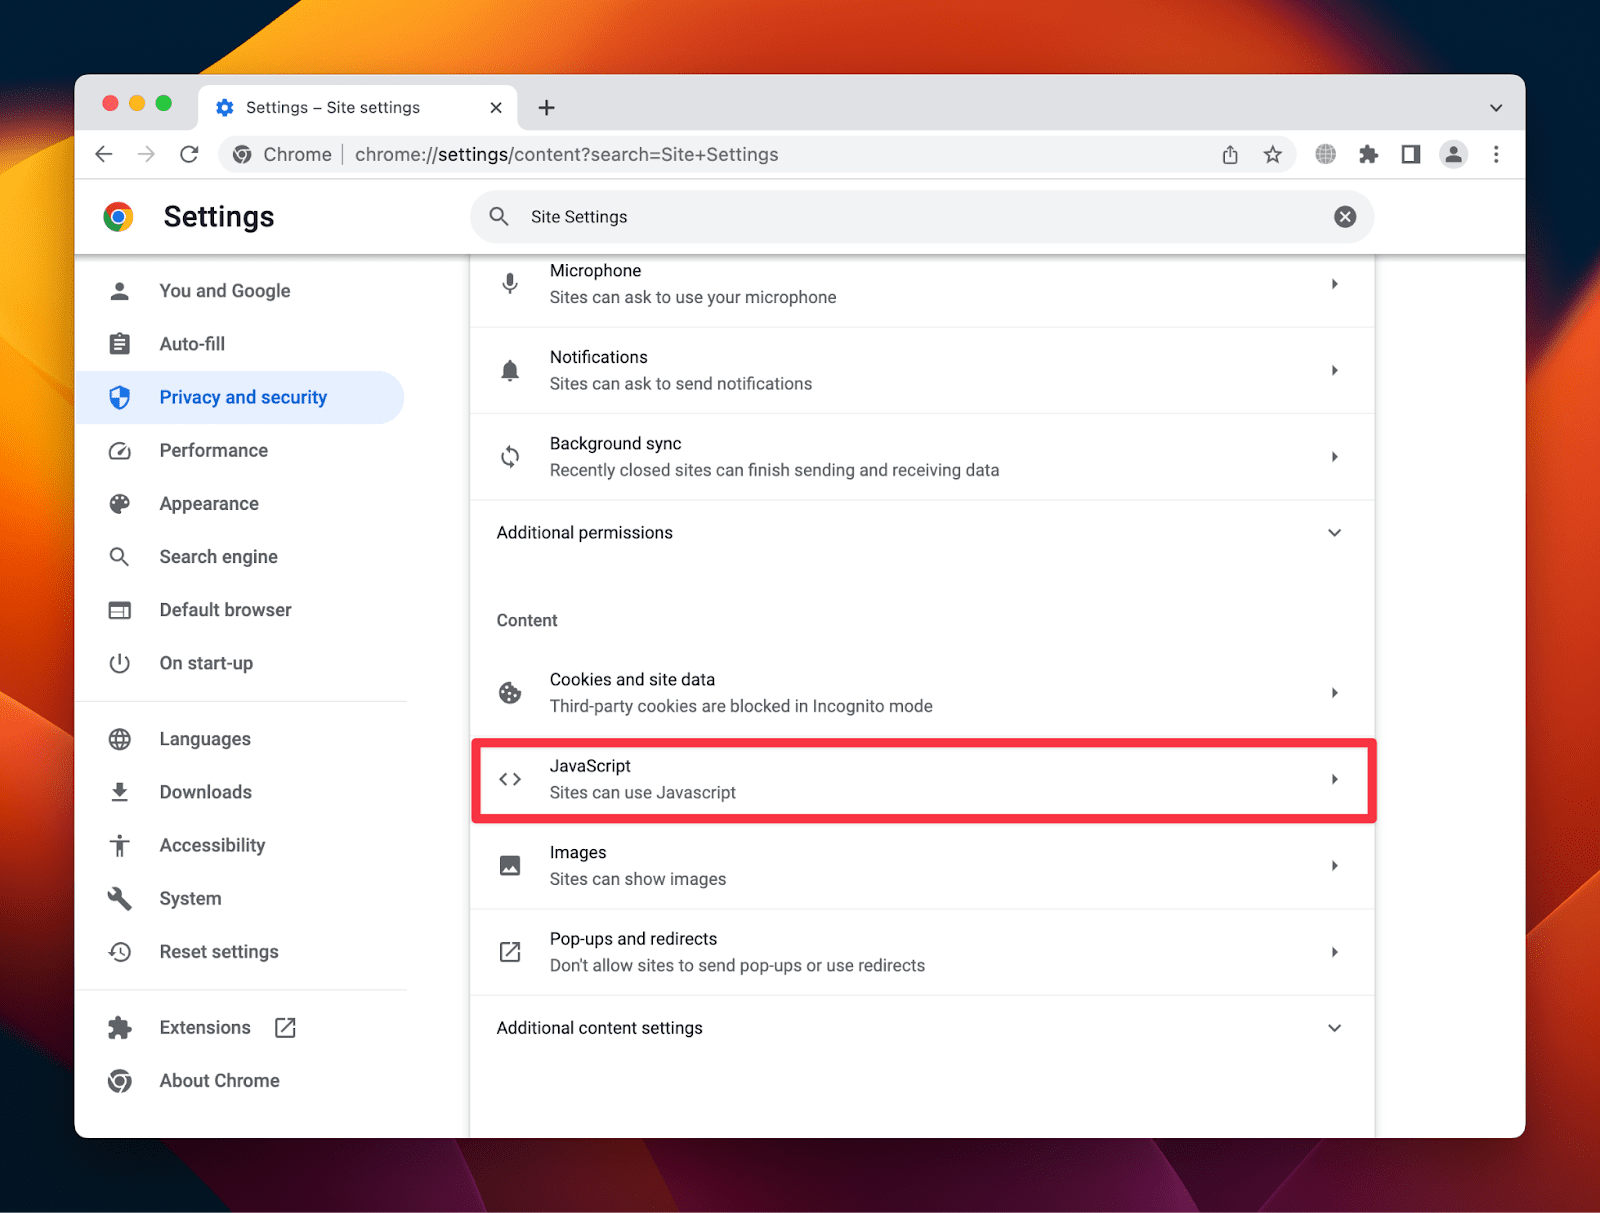Open Pop-ups and redirects arrow
This screenshot has width=1600, height=1213.
pyautogui.click(x=1335, y=952)
